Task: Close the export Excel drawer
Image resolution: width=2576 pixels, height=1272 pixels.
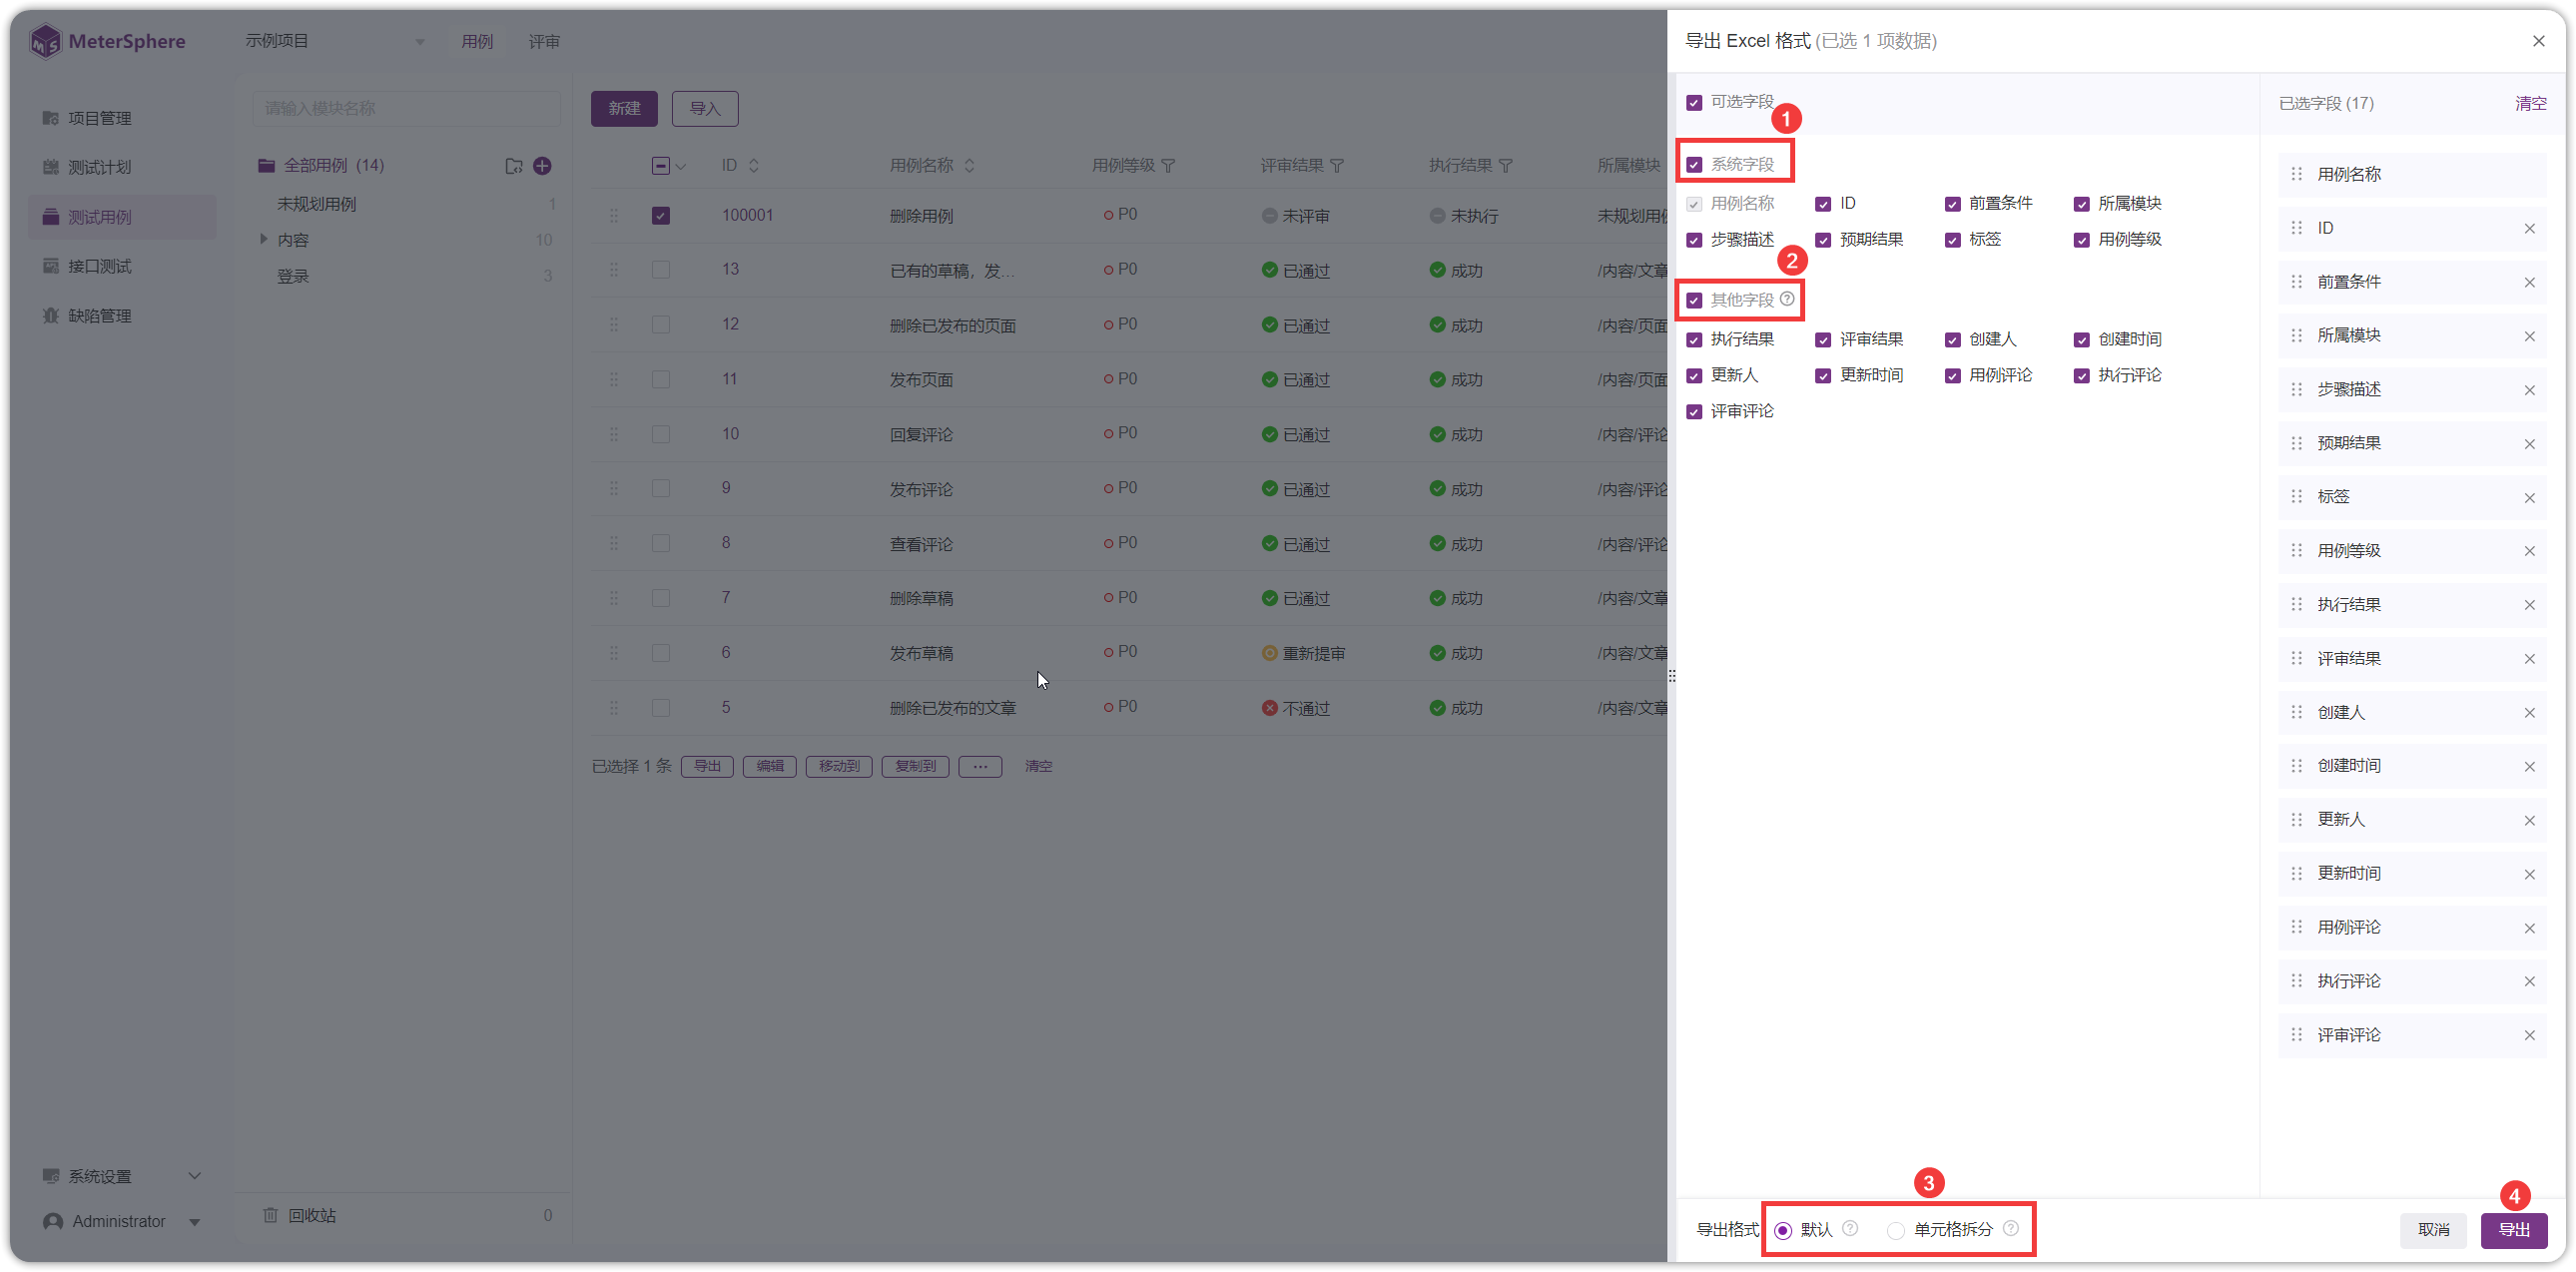Action: pos(2538,41)
